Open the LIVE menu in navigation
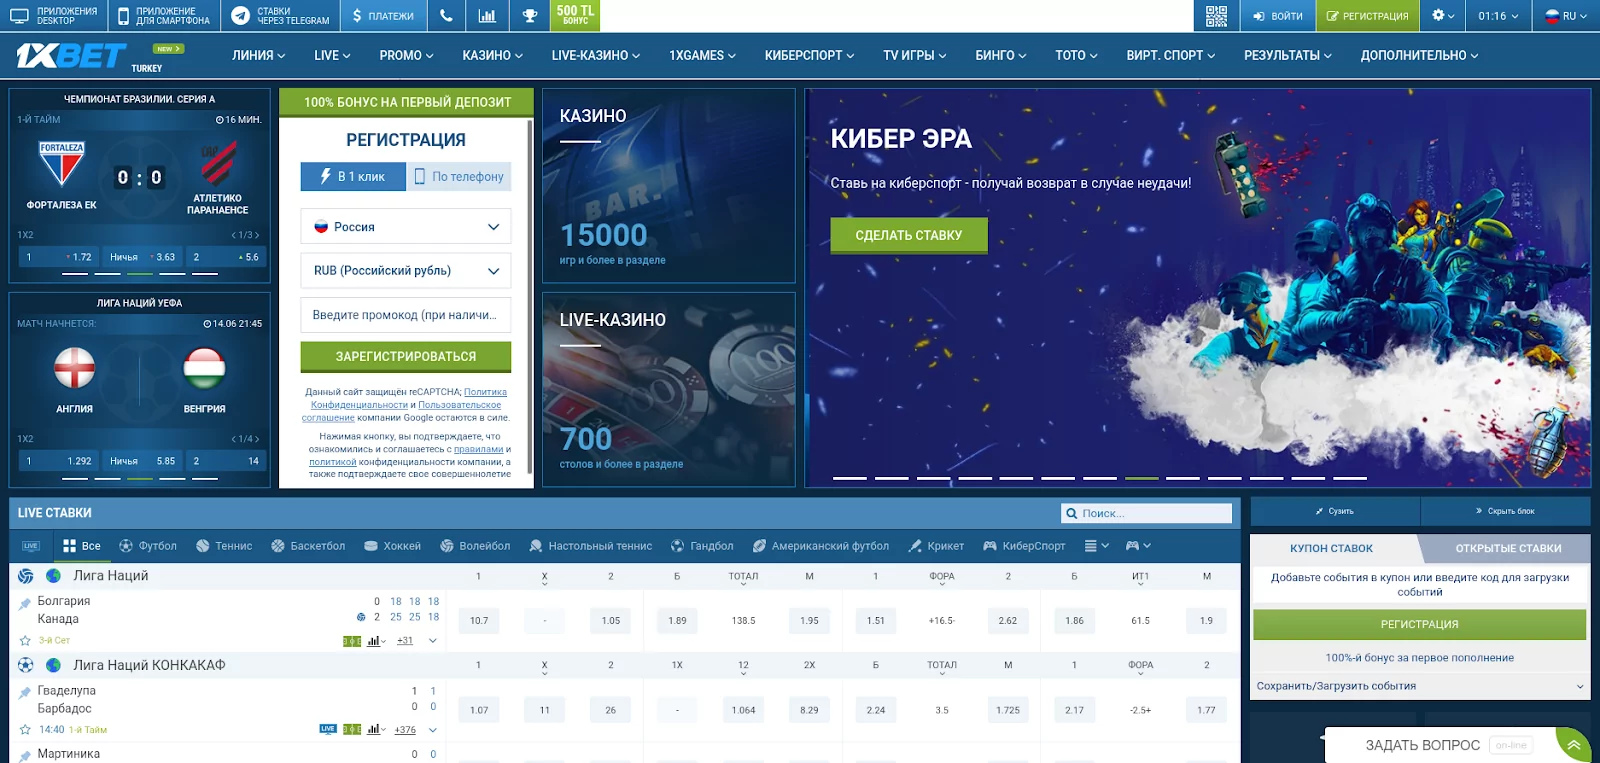1600x763 pixels. point(332,56)
